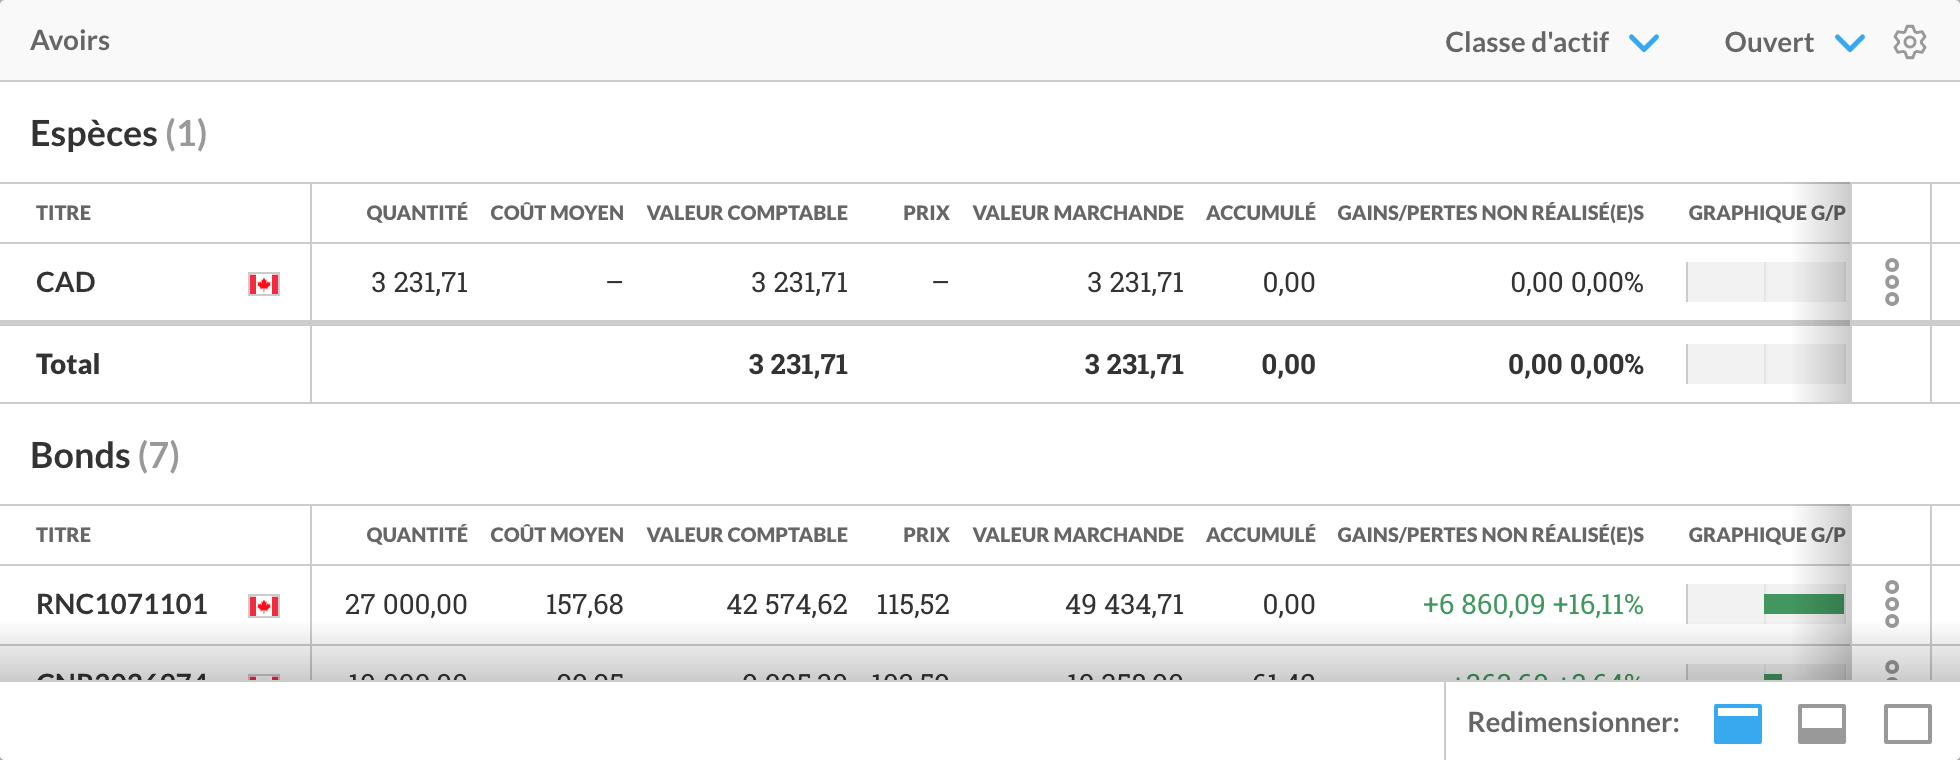This screenshot has width=1960, height=760.
Task: Sort Bonds table by Prix column
Action: (x=925, y=535)
